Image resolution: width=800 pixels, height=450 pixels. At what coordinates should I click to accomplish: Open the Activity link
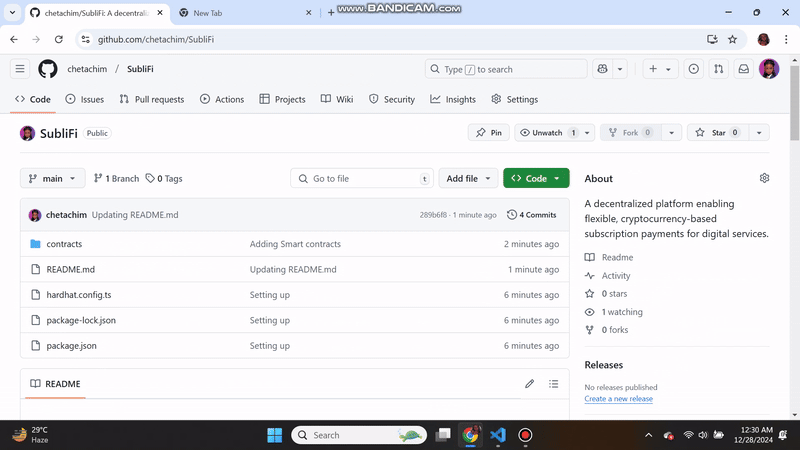click(x=616, y=276)
